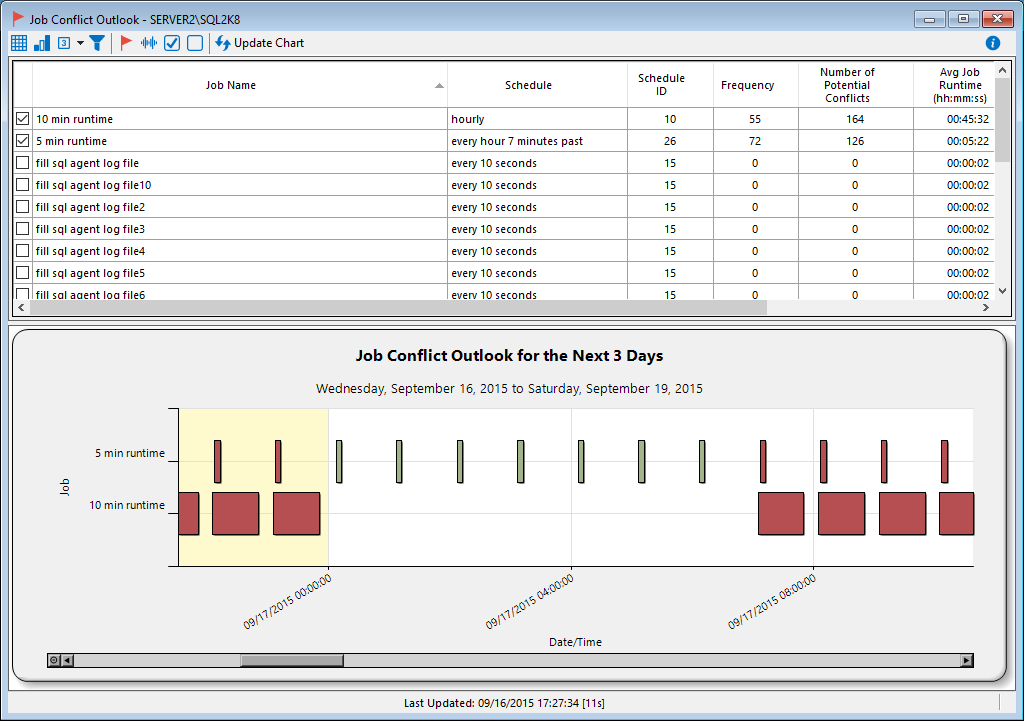This screenshot has width=1024, height=721.
Task: Click the frequency value 72 cell
Action: 756,141
